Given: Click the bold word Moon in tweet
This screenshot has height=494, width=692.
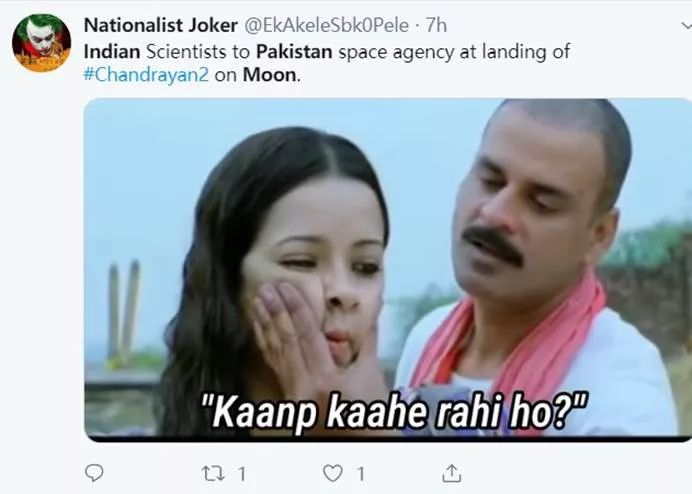Looking at the screenshot, I should (270, 75).
